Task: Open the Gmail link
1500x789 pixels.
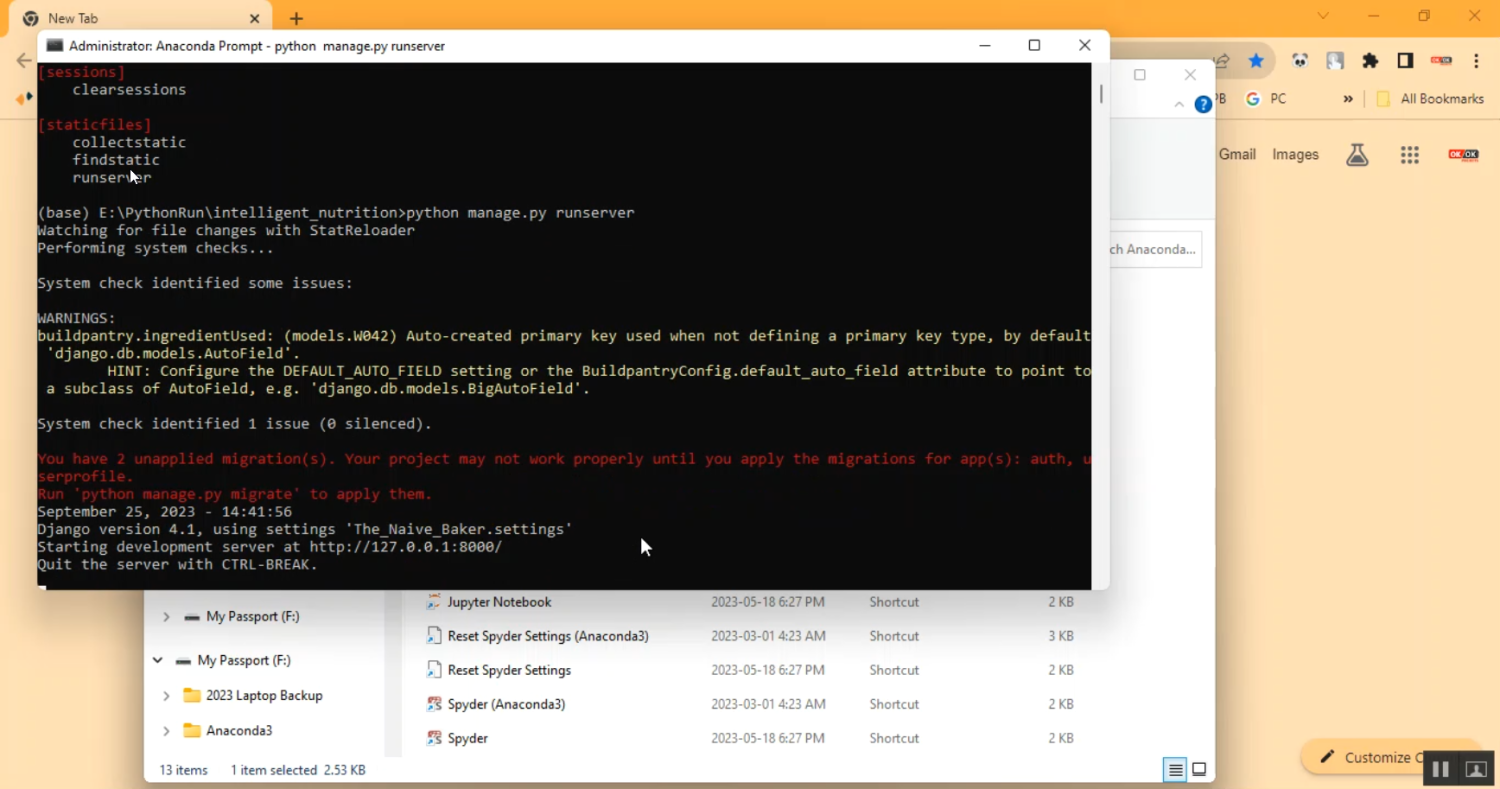Action: 1237,155
